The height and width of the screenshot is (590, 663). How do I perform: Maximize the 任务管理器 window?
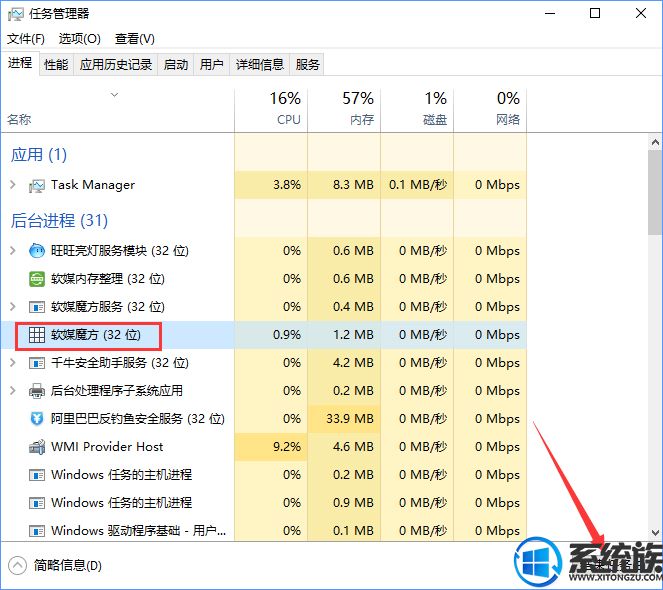pos(595,14)
